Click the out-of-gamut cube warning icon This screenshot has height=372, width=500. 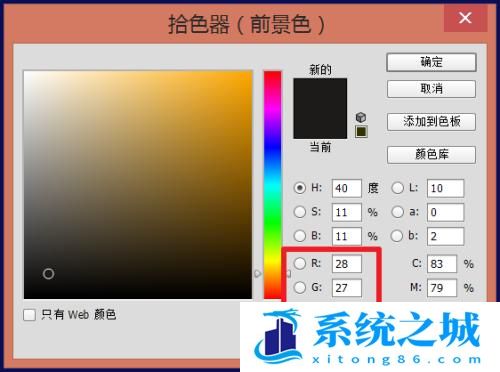pos(361,117)
